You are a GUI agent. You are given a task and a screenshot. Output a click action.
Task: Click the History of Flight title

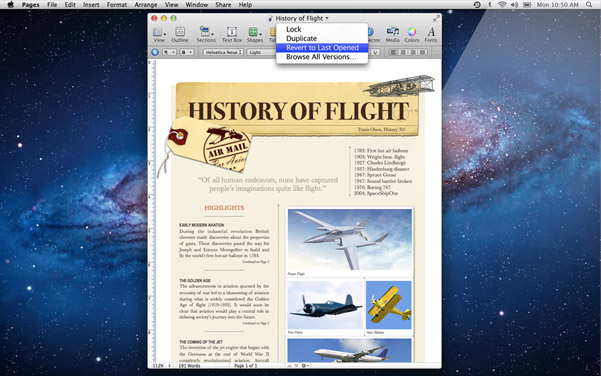298,18
